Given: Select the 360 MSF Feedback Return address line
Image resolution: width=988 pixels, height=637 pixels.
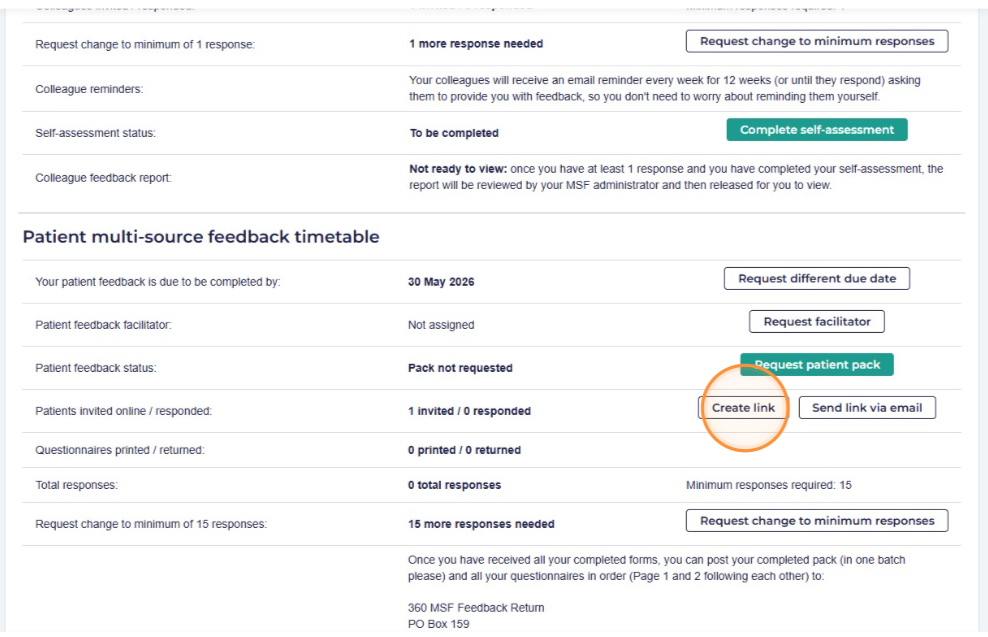Looking at the screenshot, I should point(476,608).
